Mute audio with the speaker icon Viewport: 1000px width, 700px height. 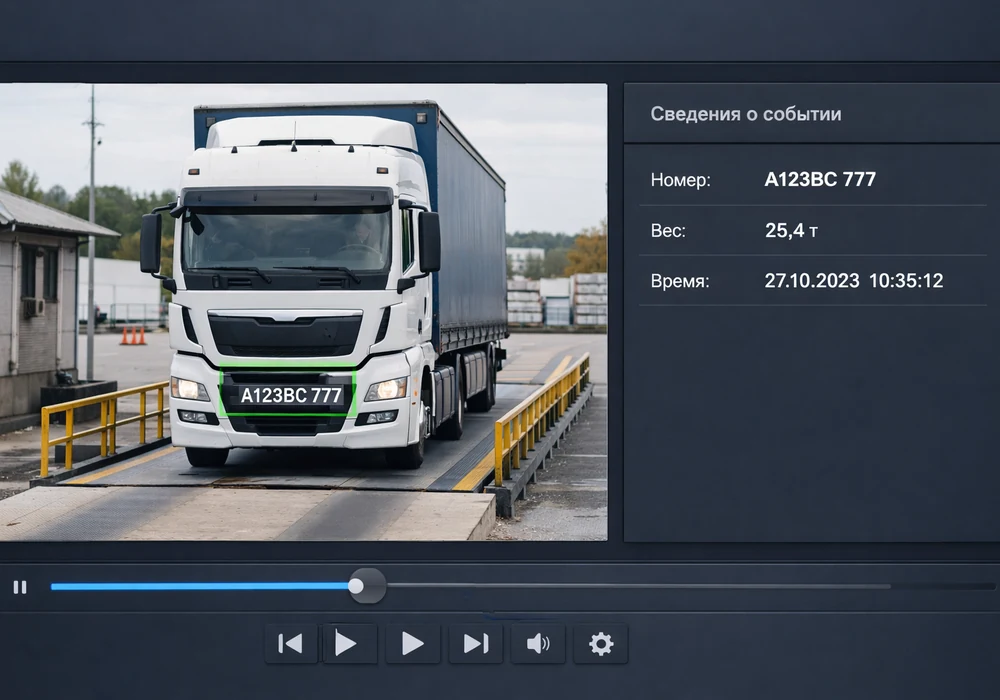click(x=538, y=643)
